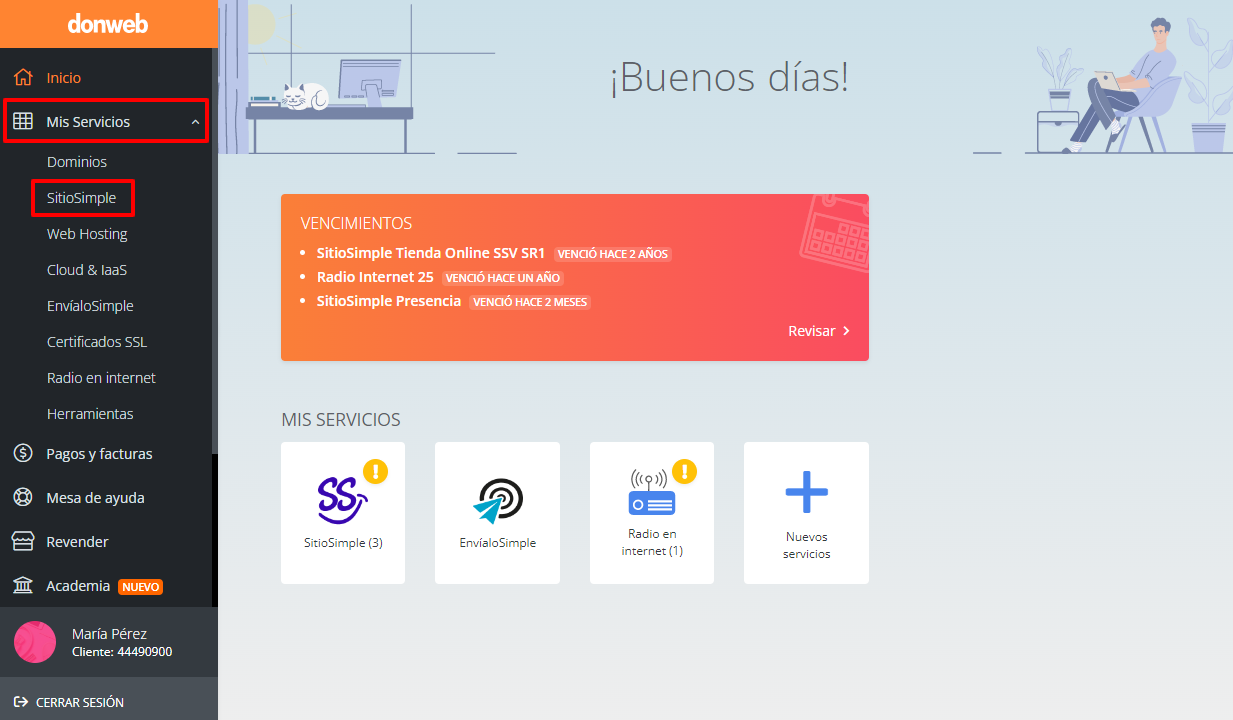1233x720 pixels.
Task: Click the VENCIMIENTOS heading
Action: 356,223
